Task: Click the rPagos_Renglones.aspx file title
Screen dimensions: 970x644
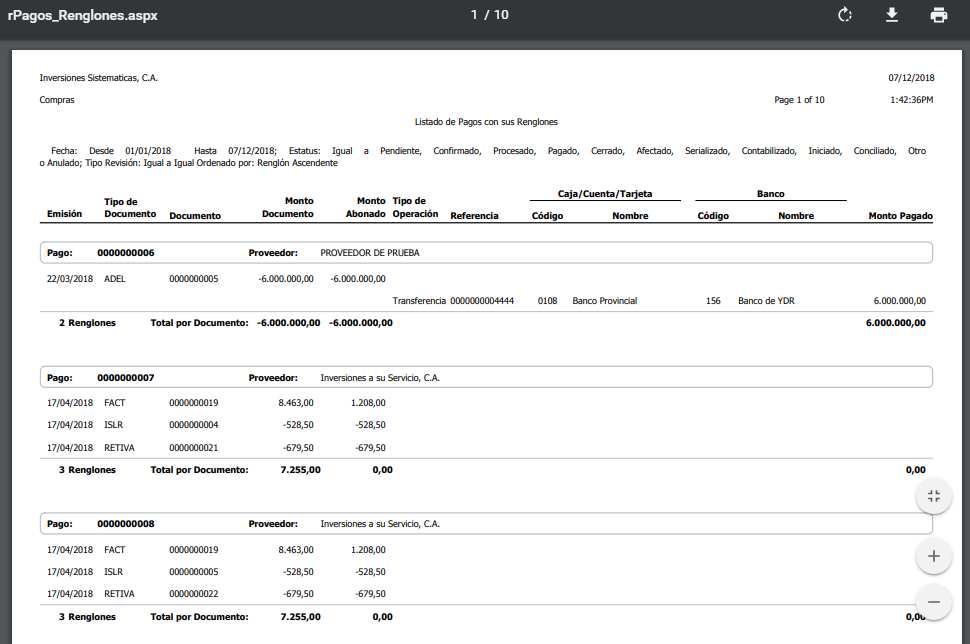Action: click(82, 16)
